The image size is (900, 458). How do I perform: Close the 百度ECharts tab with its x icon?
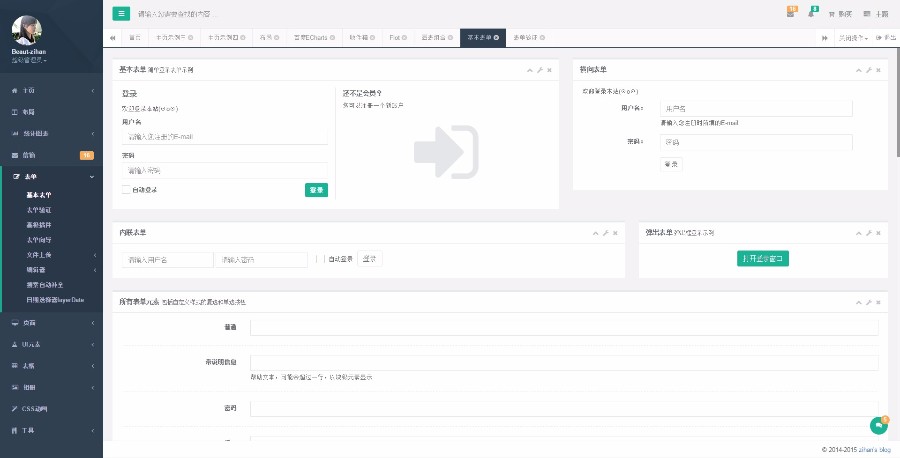click(333, 38)
